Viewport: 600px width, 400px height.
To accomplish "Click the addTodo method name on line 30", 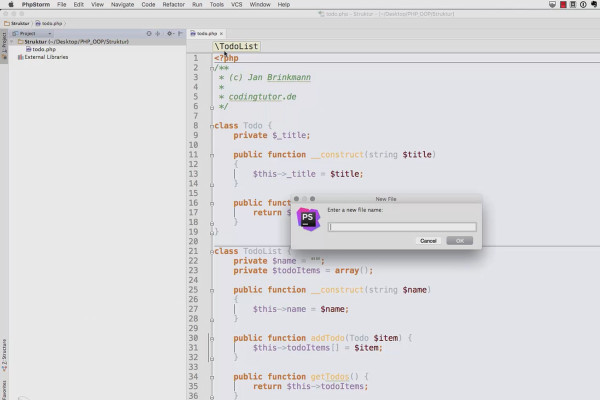I will (x=328, y=338).
